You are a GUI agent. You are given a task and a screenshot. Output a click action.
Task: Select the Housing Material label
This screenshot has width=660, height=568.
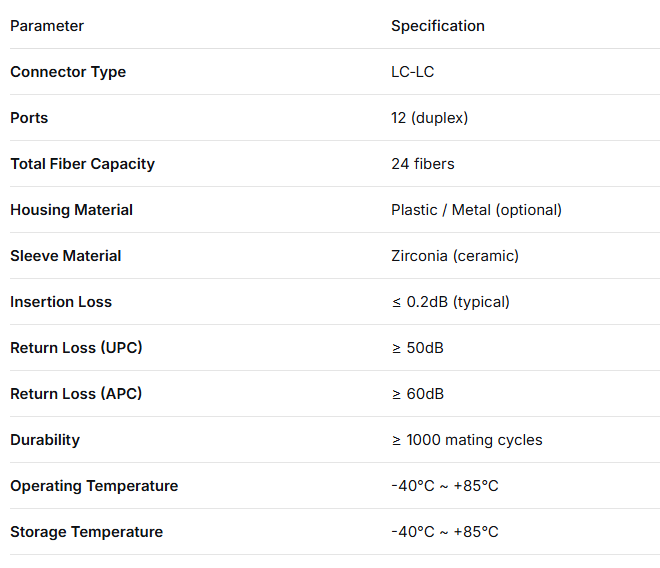pyautogui.click(x=72, y=210)
